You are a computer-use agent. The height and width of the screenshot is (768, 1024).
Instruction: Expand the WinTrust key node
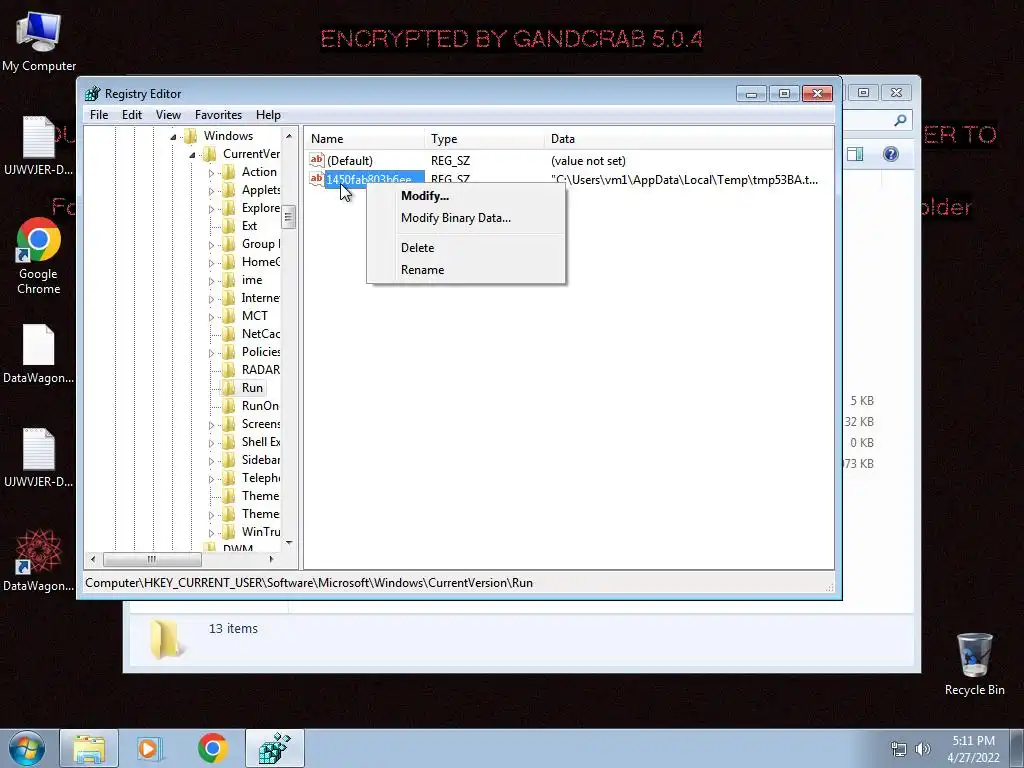211,533
